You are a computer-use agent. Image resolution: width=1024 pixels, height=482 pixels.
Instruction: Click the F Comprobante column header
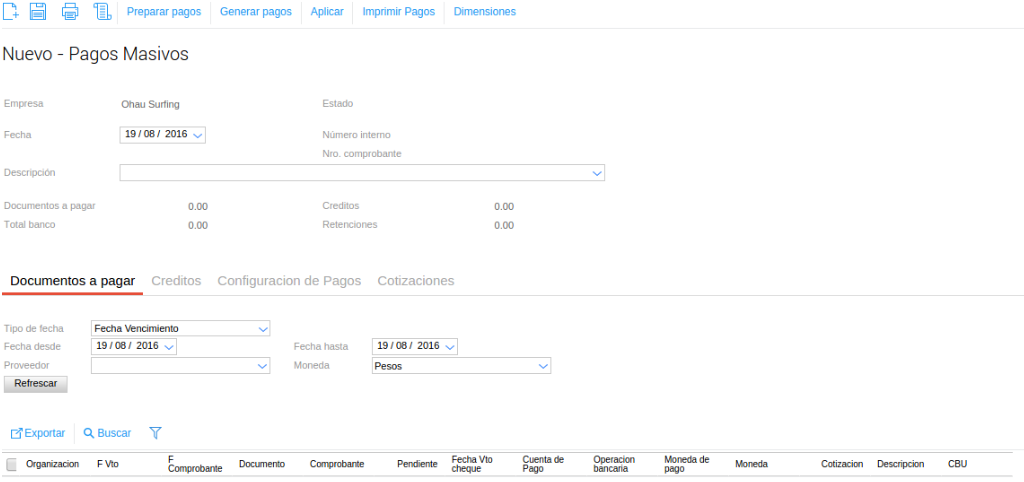tap(195, 464)
